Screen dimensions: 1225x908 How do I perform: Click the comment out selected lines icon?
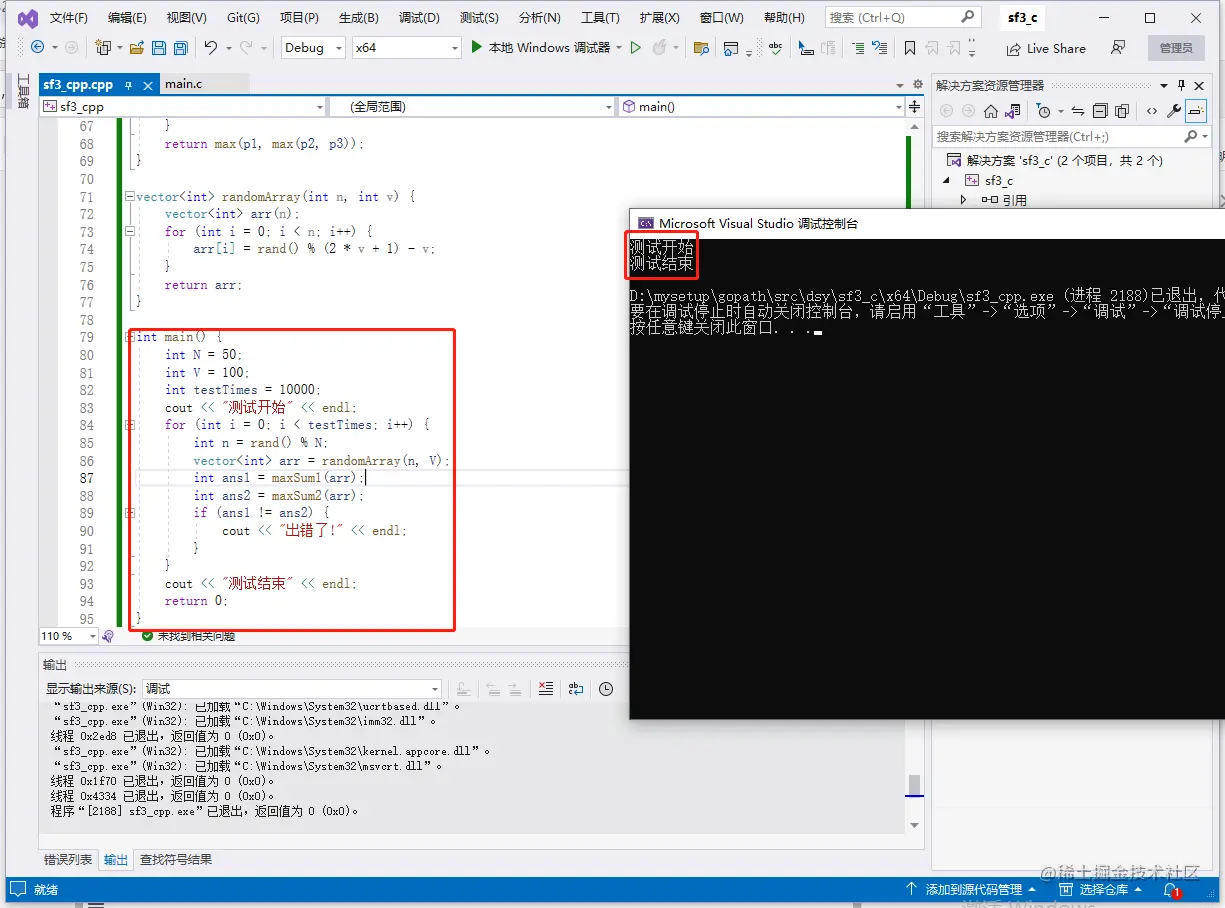coord(858,47)
